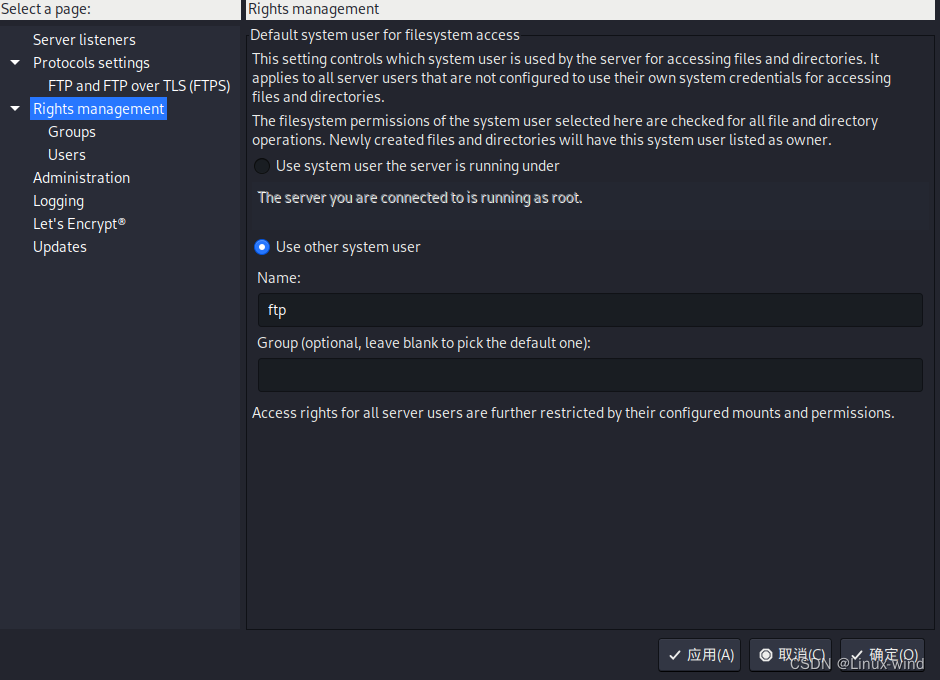Click the Name field containing 'ftp'

[x=590, y=310]
